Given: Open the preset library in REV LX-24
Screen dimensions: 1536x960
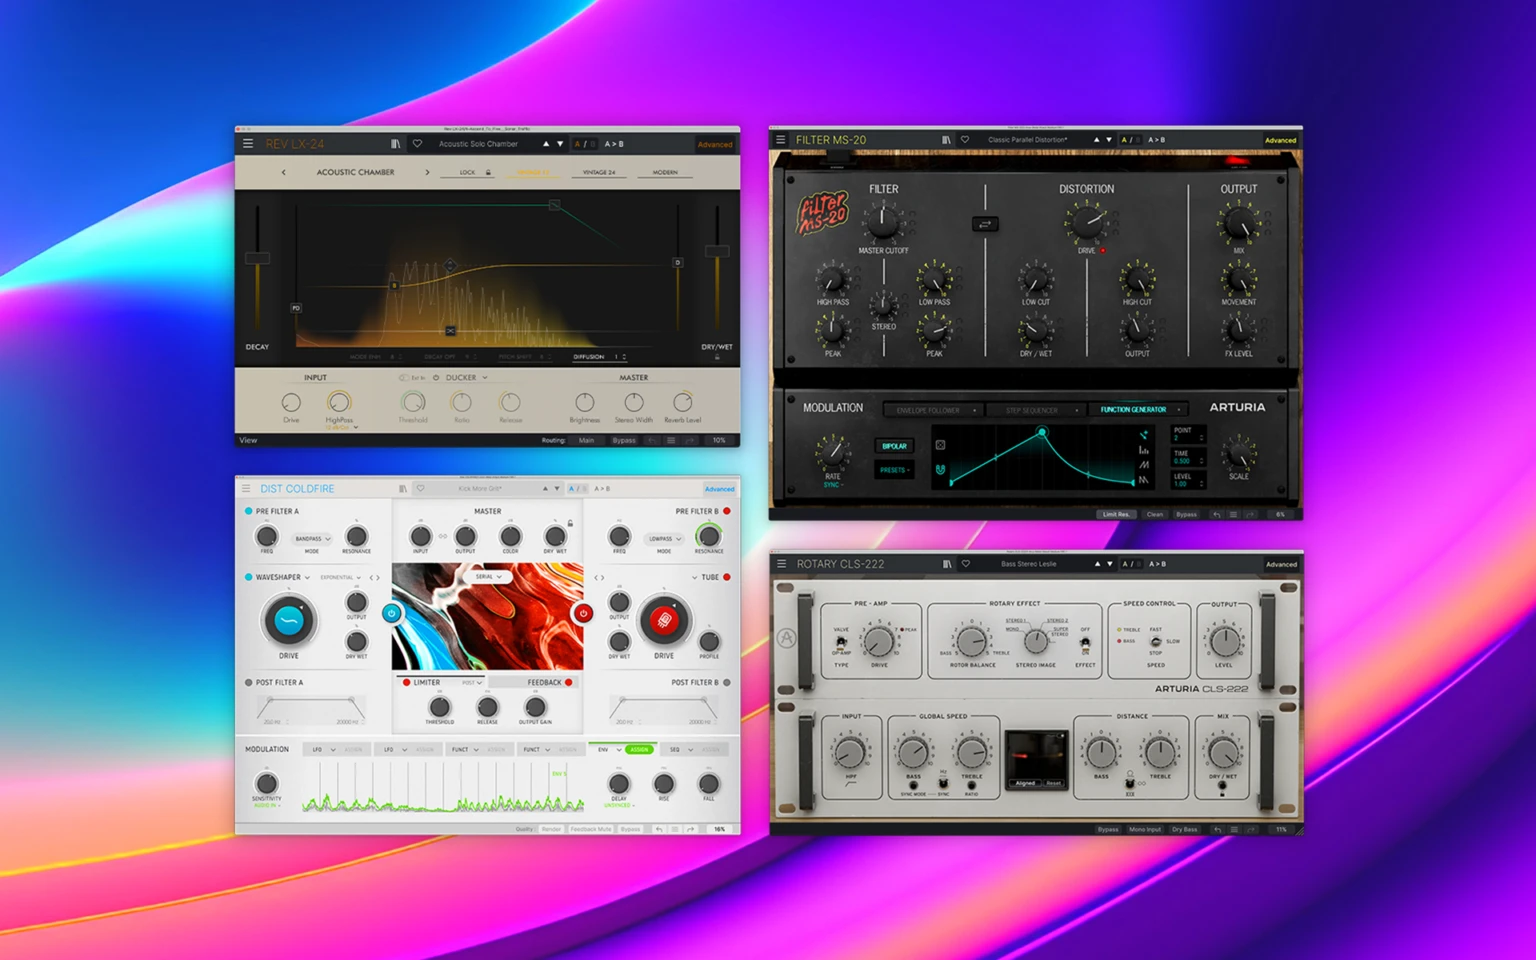Looking at the screenshot, I should (395, 144).
